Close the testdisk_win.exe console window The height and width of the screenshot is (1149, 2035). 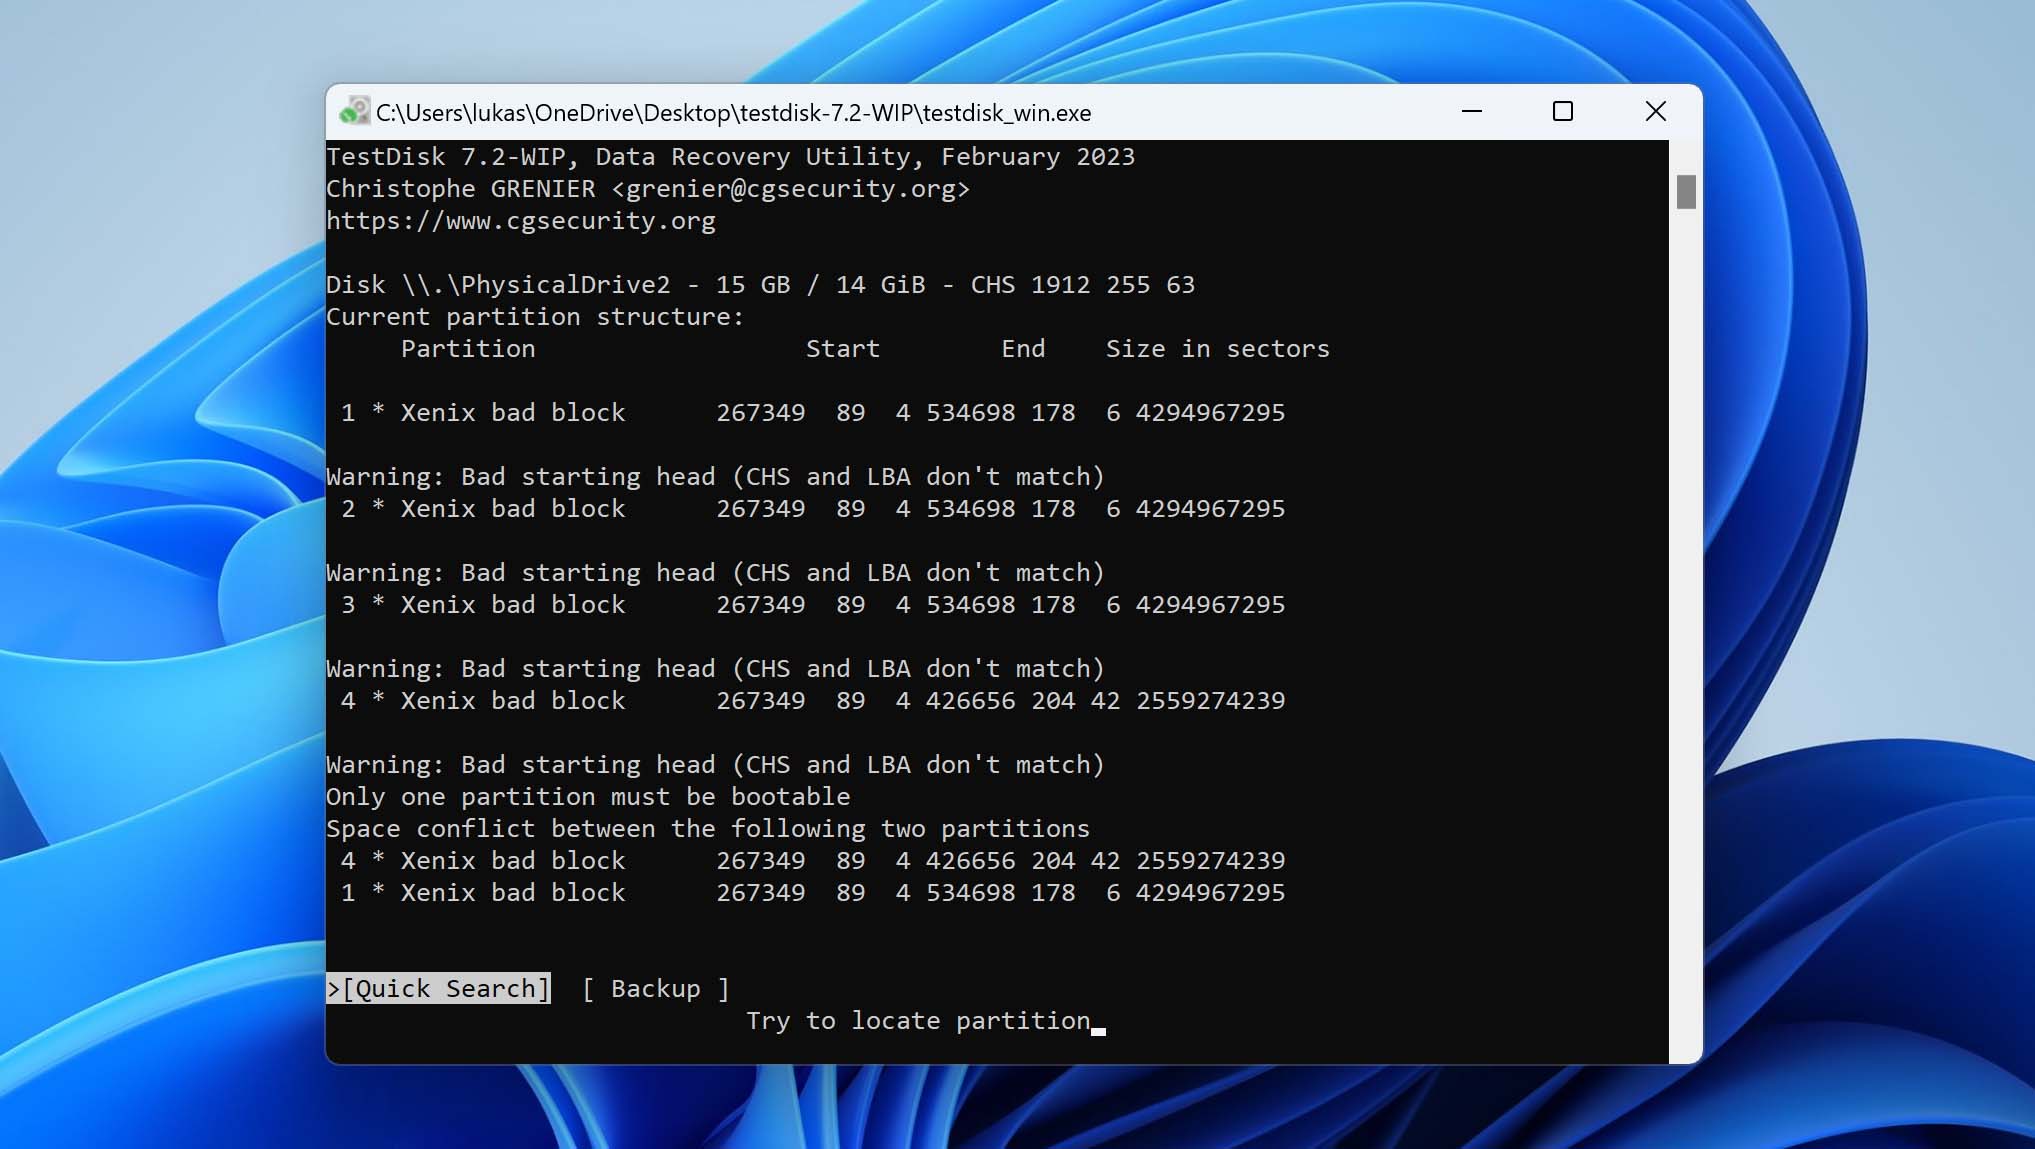pos(1655,111)
